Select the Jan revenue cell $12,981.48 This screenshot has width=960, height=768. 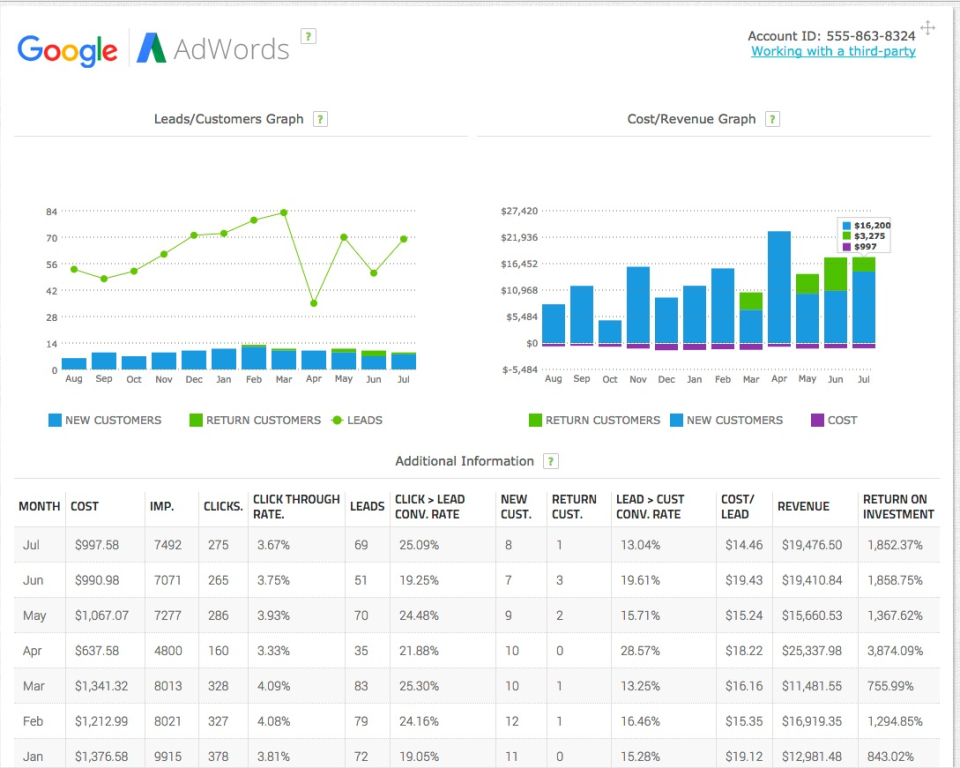pos(812,756)
